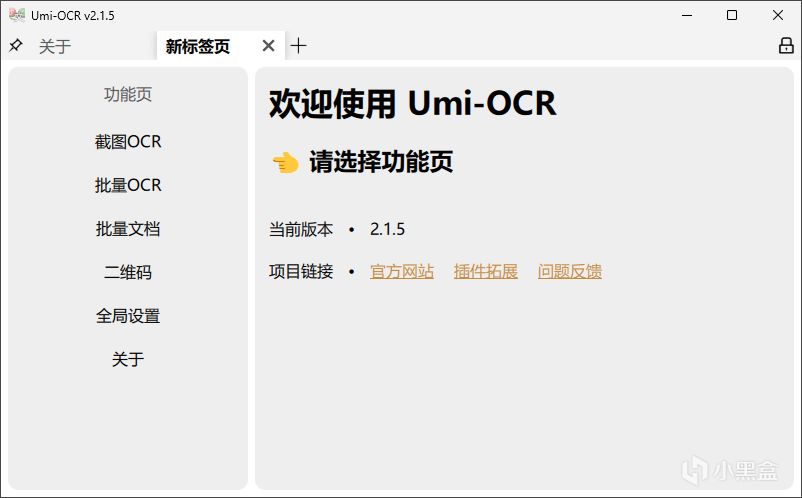The height and width of the screenshot is (498, 802).
Task: Minimize the Umi-OCR window
Action: (x=687, y=15)
